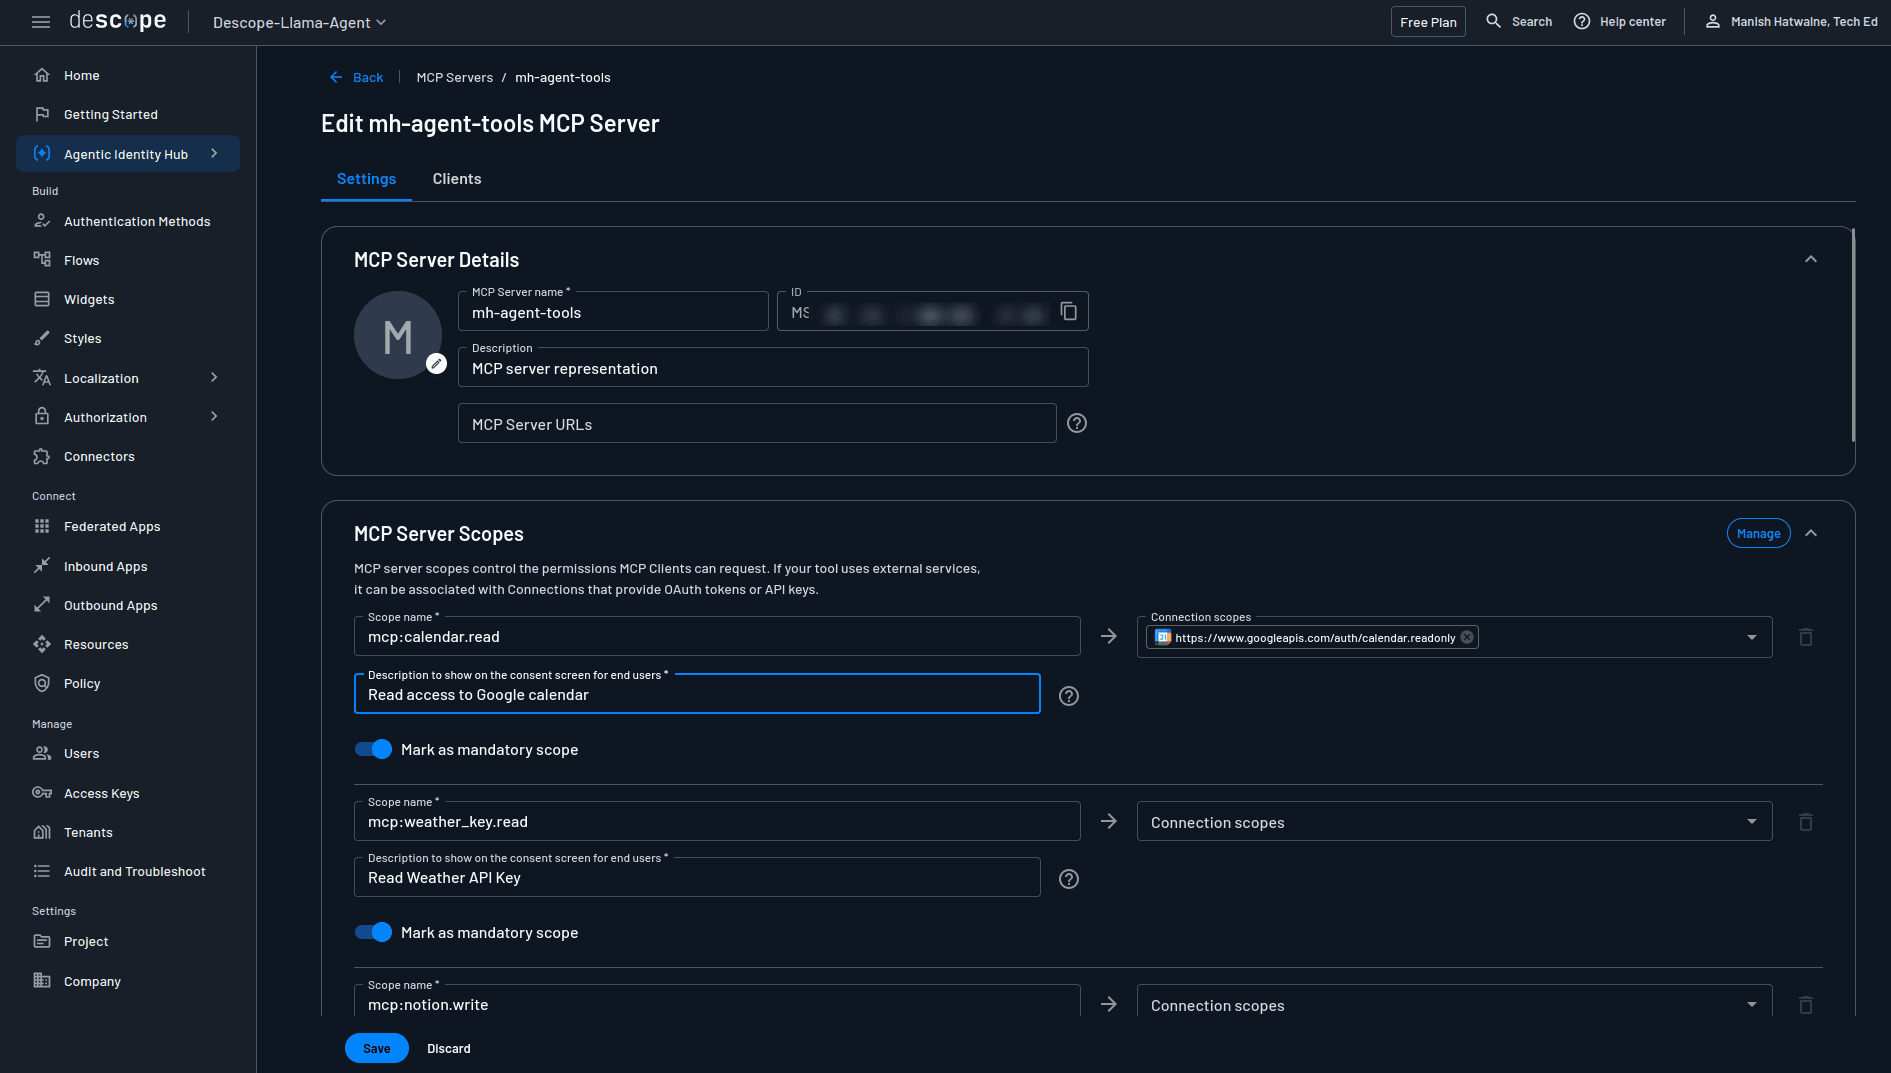Focus the server Description field
Image resolution: width=1891 pixels, height=1073 pixels.
pyautogui.click(x=773, y=367)
